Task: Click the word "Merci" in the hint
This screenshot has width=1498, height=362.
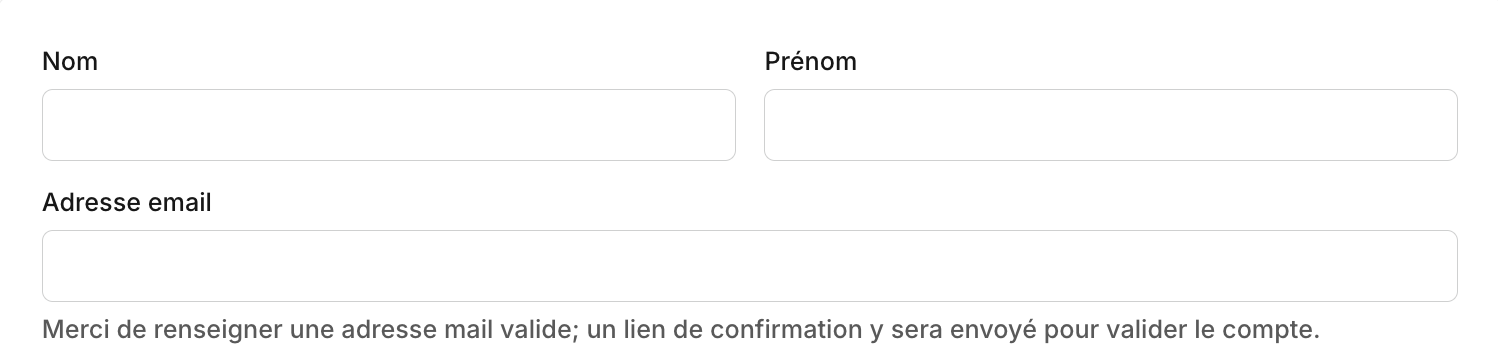Action: click(x=75, y=330)
